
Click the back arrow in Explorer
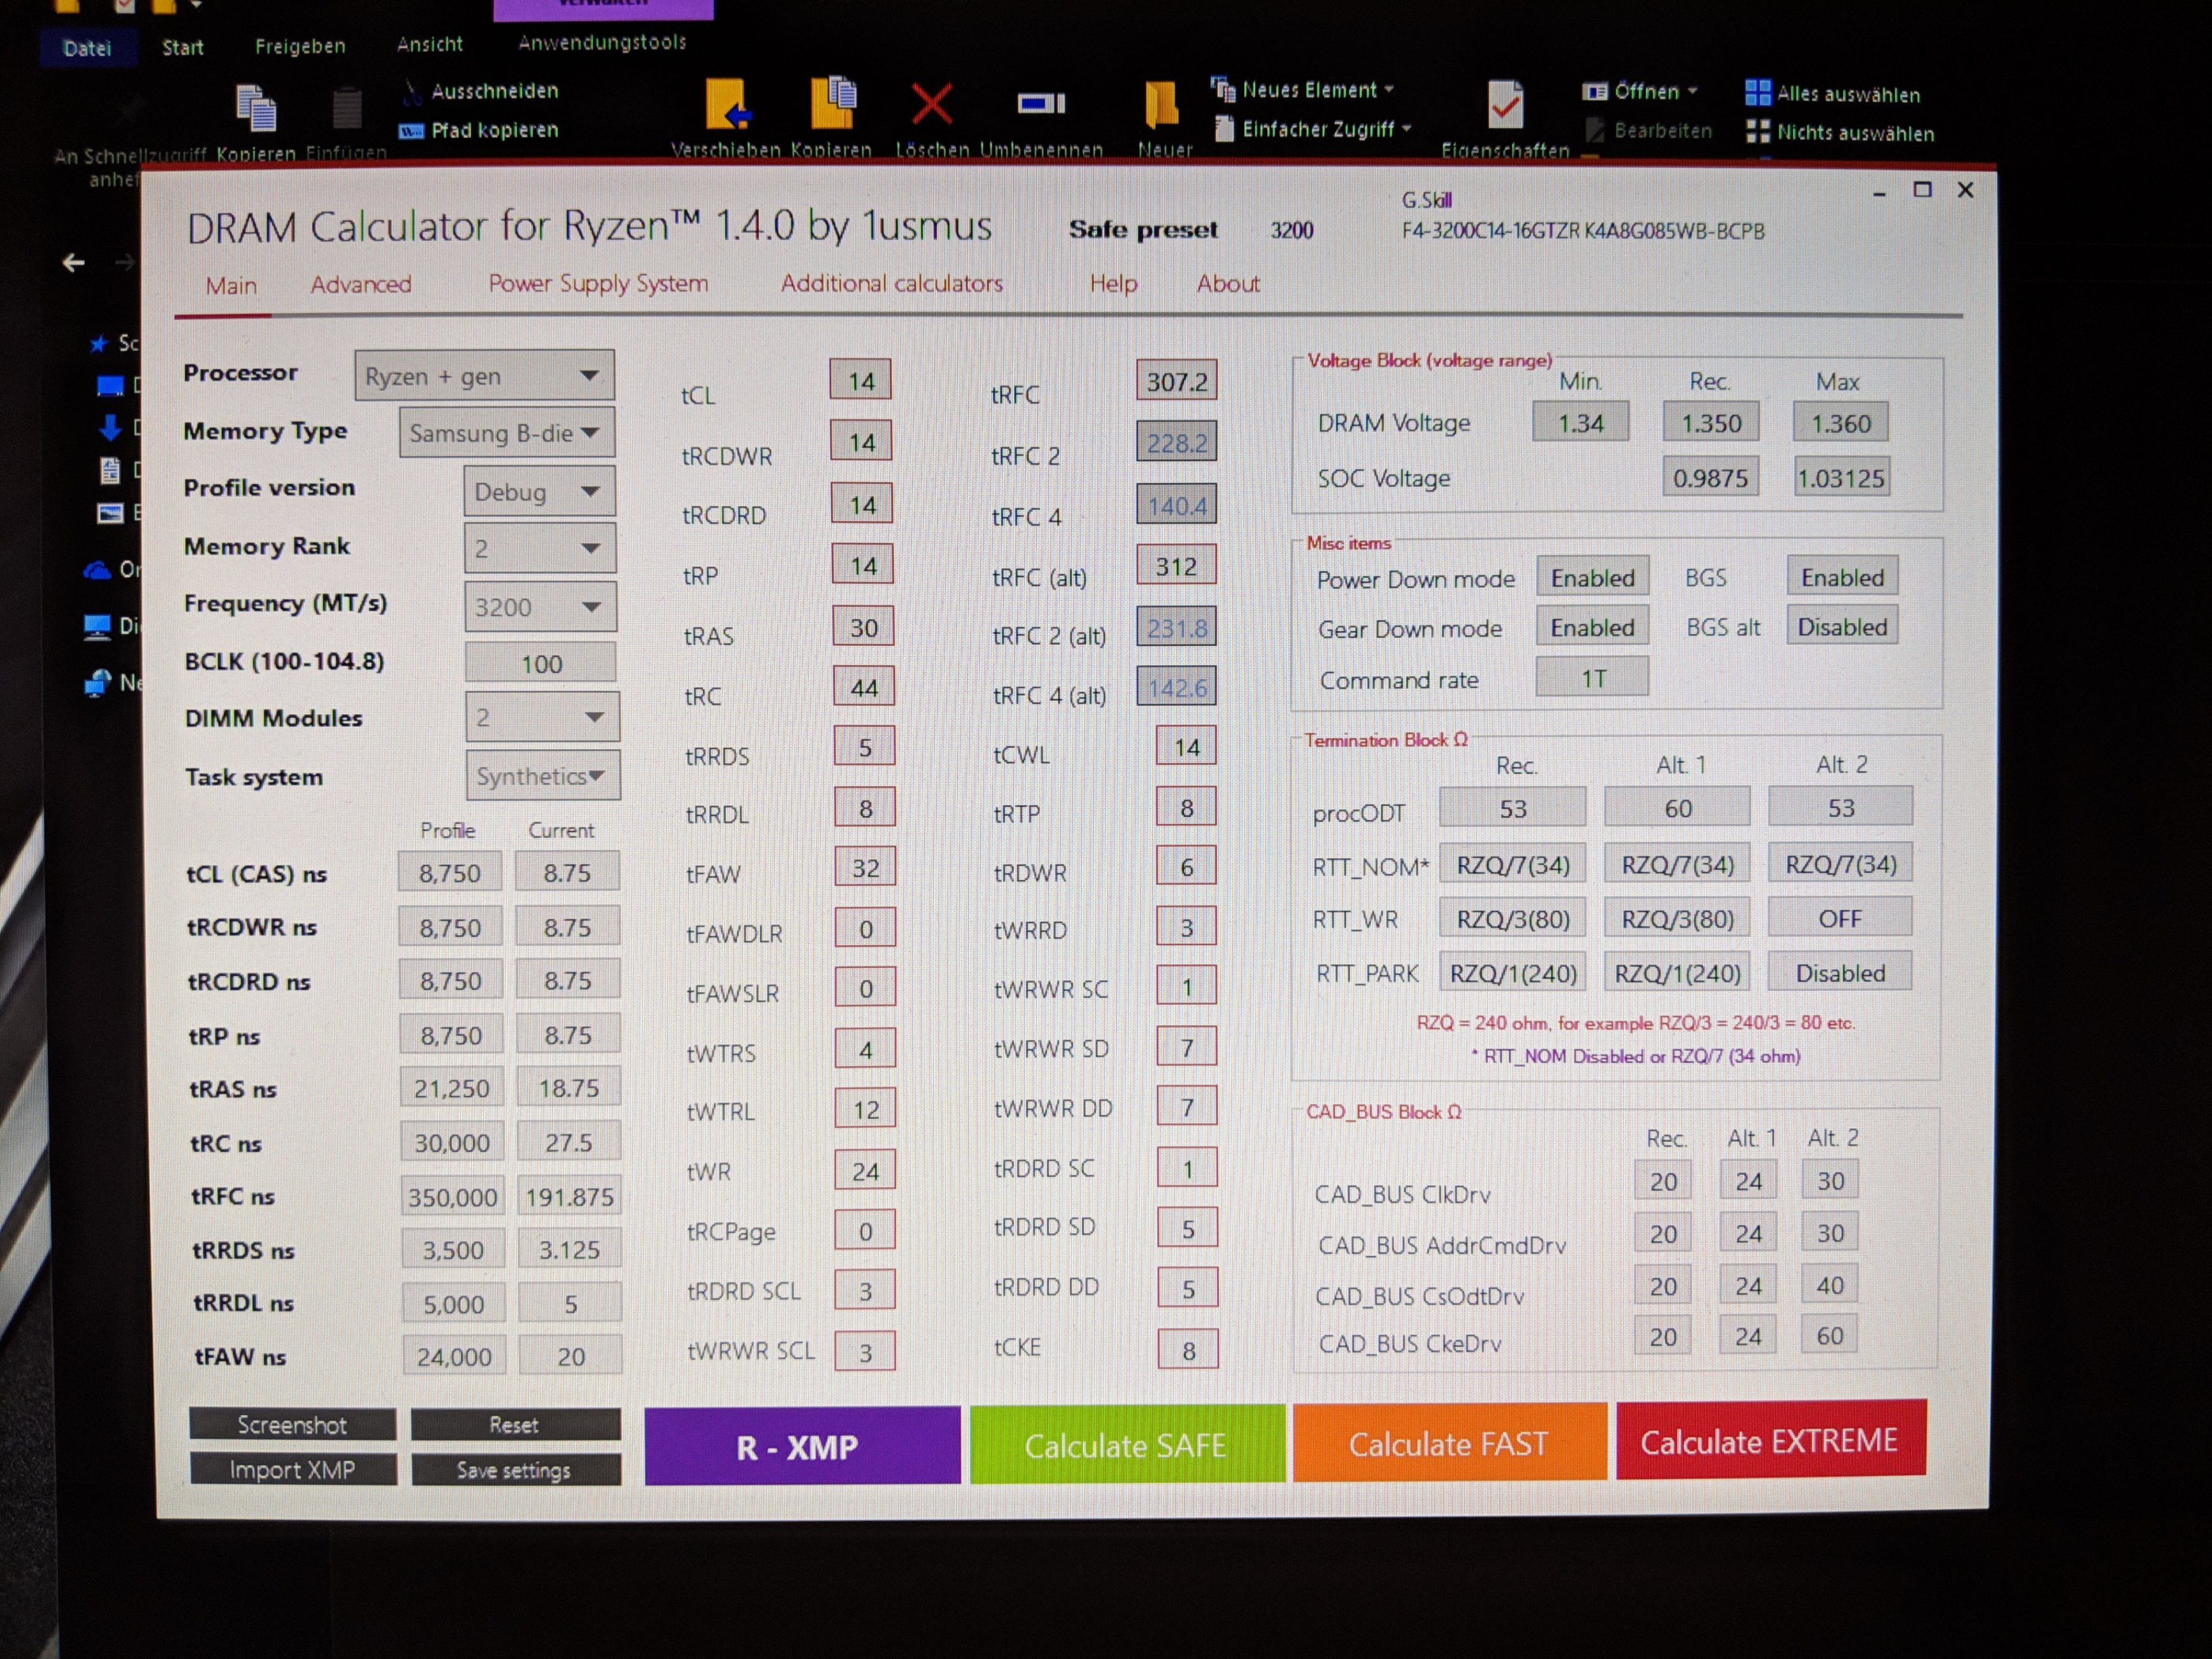pyautogui.click(x=74, y=263)
